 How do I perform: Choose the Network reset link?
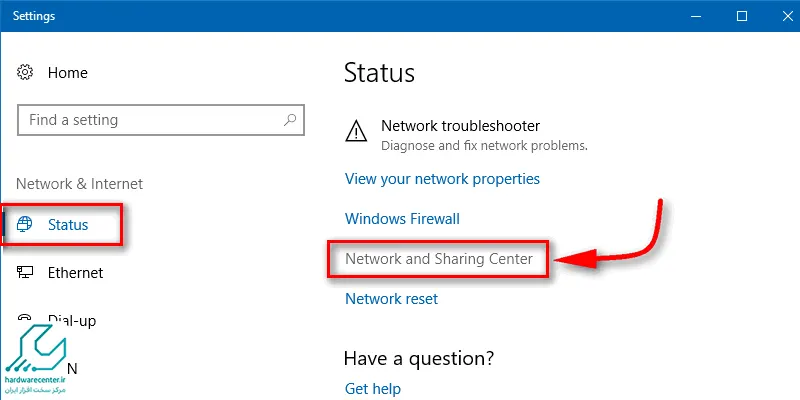tap(391, 298)
